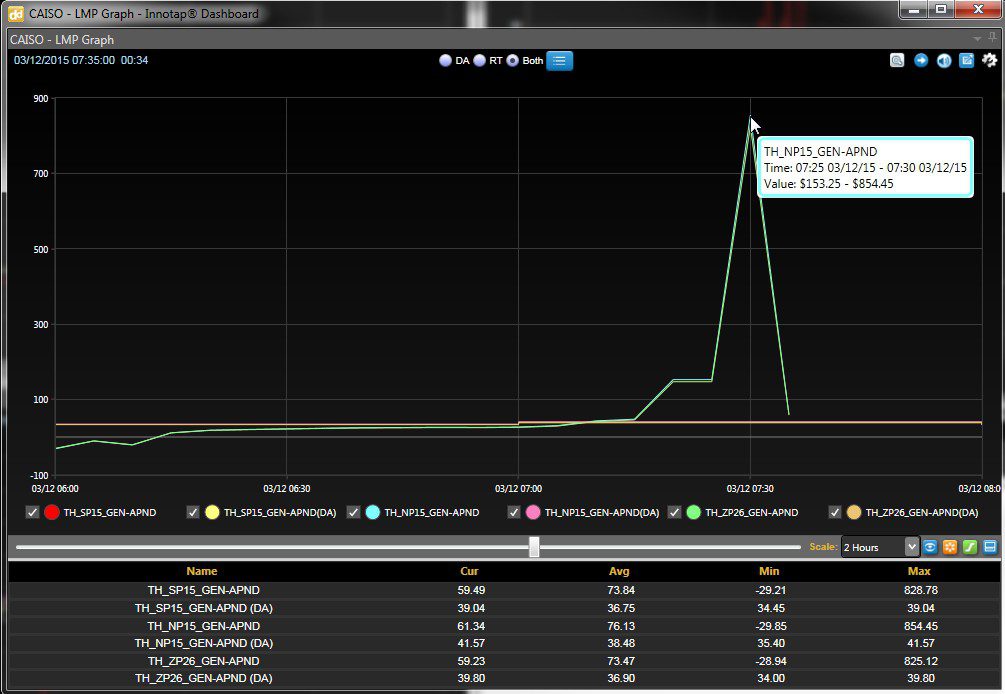Image resolution: width=1005 pixels, height=694 pixels.
Task: Click the Min value -29.85
Action: (x=770, y=626)
